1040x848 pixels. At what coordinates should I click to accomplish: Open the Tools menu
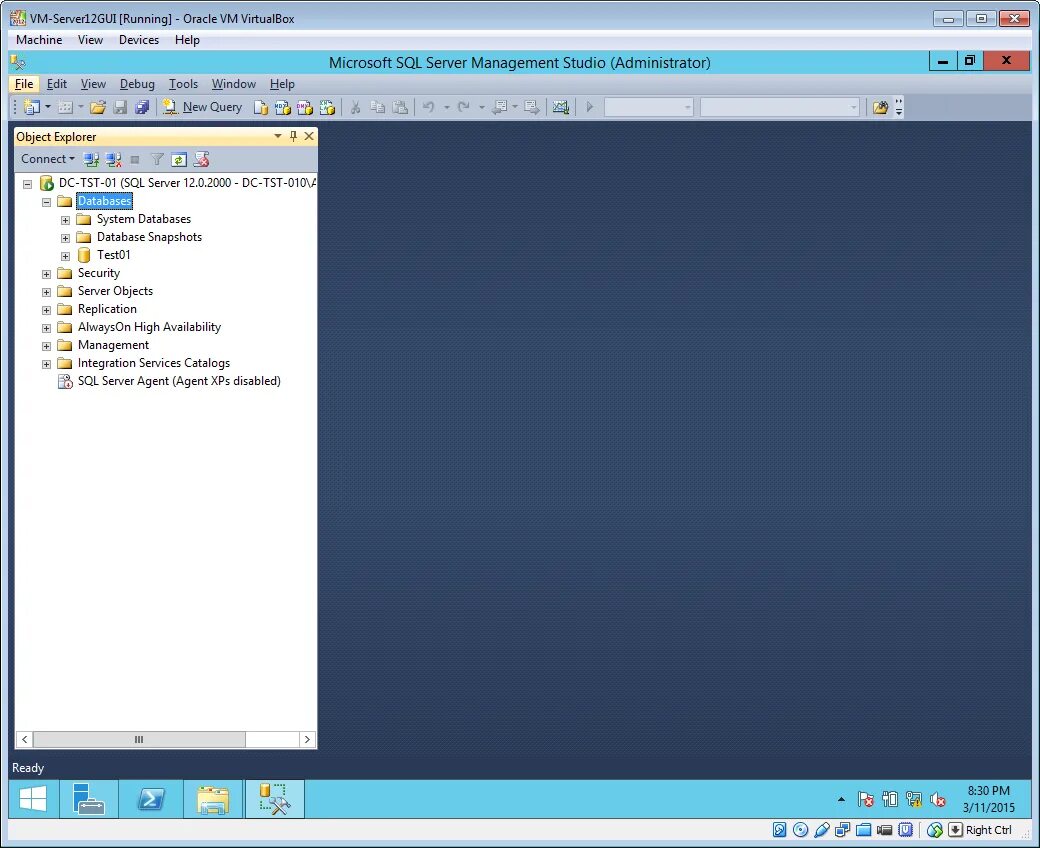pyautogui.click(x=183, y=84)
